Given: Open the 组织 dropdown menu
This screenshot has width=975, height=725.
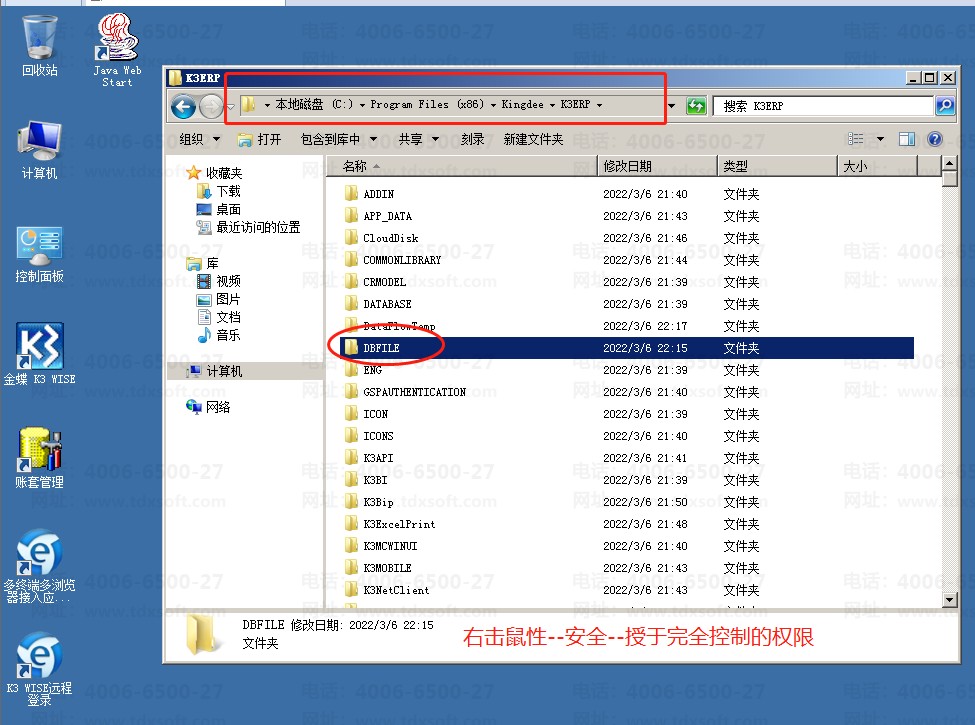Looking at the screenshot, I should pos(200,139).
